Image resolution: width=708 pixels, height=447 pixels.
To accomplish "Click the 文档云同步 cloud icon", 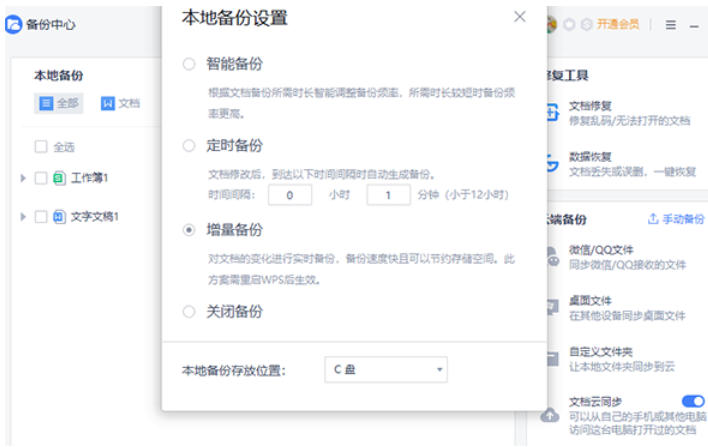I will (550, 415).
